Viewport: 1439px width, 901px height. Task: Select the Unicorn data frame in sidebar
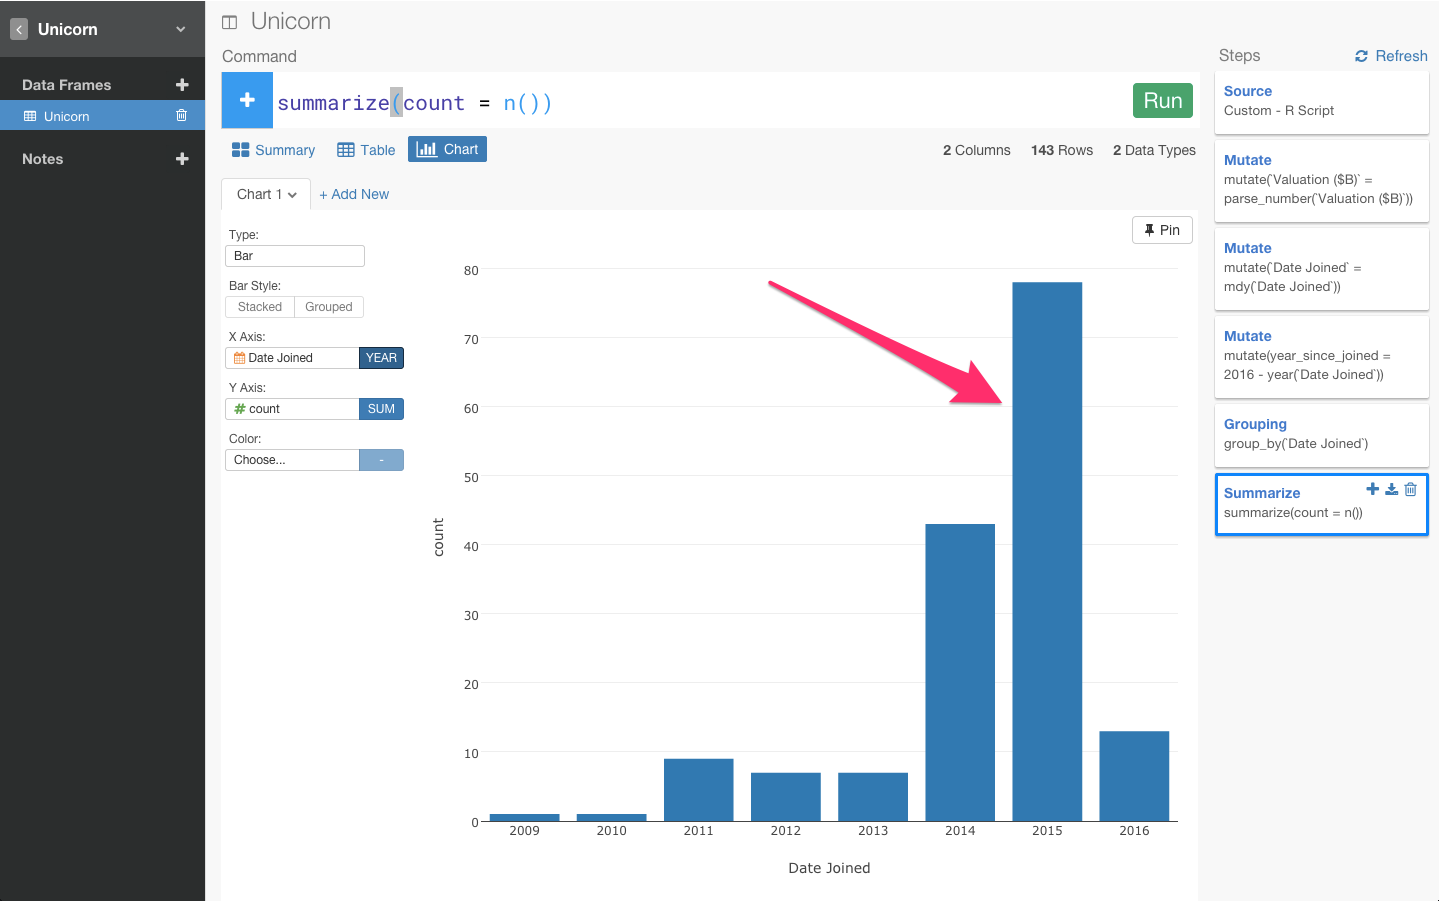click(102, 116)
